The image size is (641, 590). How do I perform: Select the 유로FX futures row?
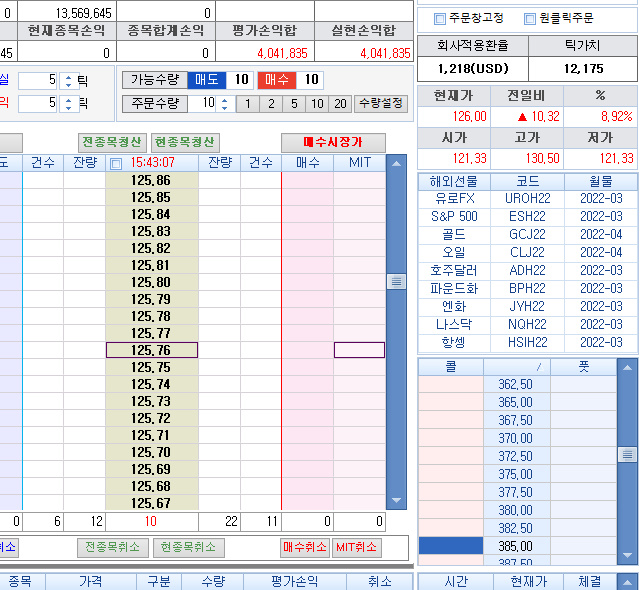click(527, 199)
